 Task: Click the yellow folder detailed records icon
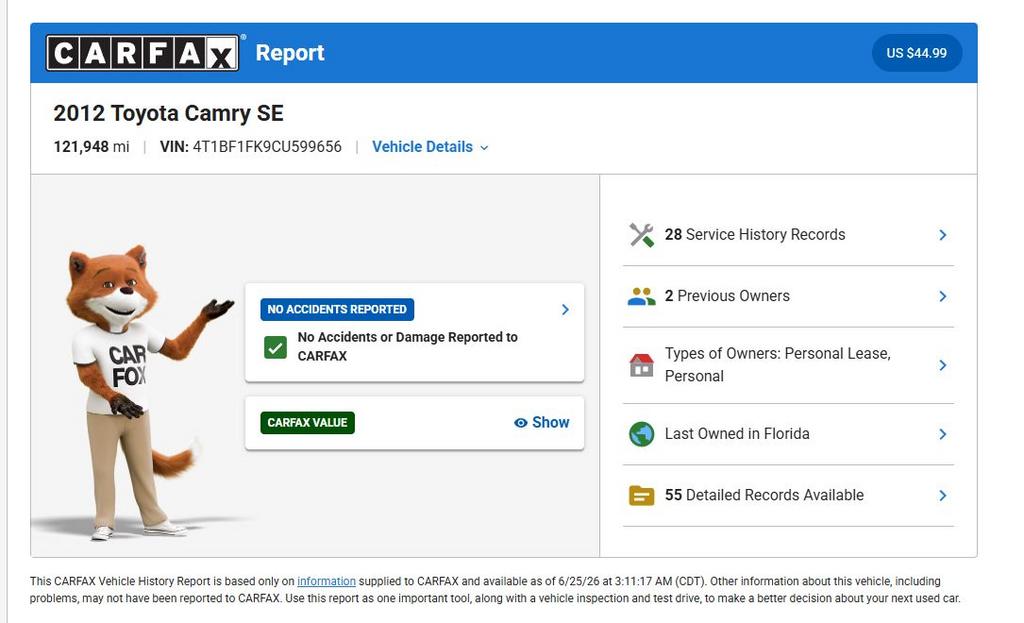coord(641,496)
